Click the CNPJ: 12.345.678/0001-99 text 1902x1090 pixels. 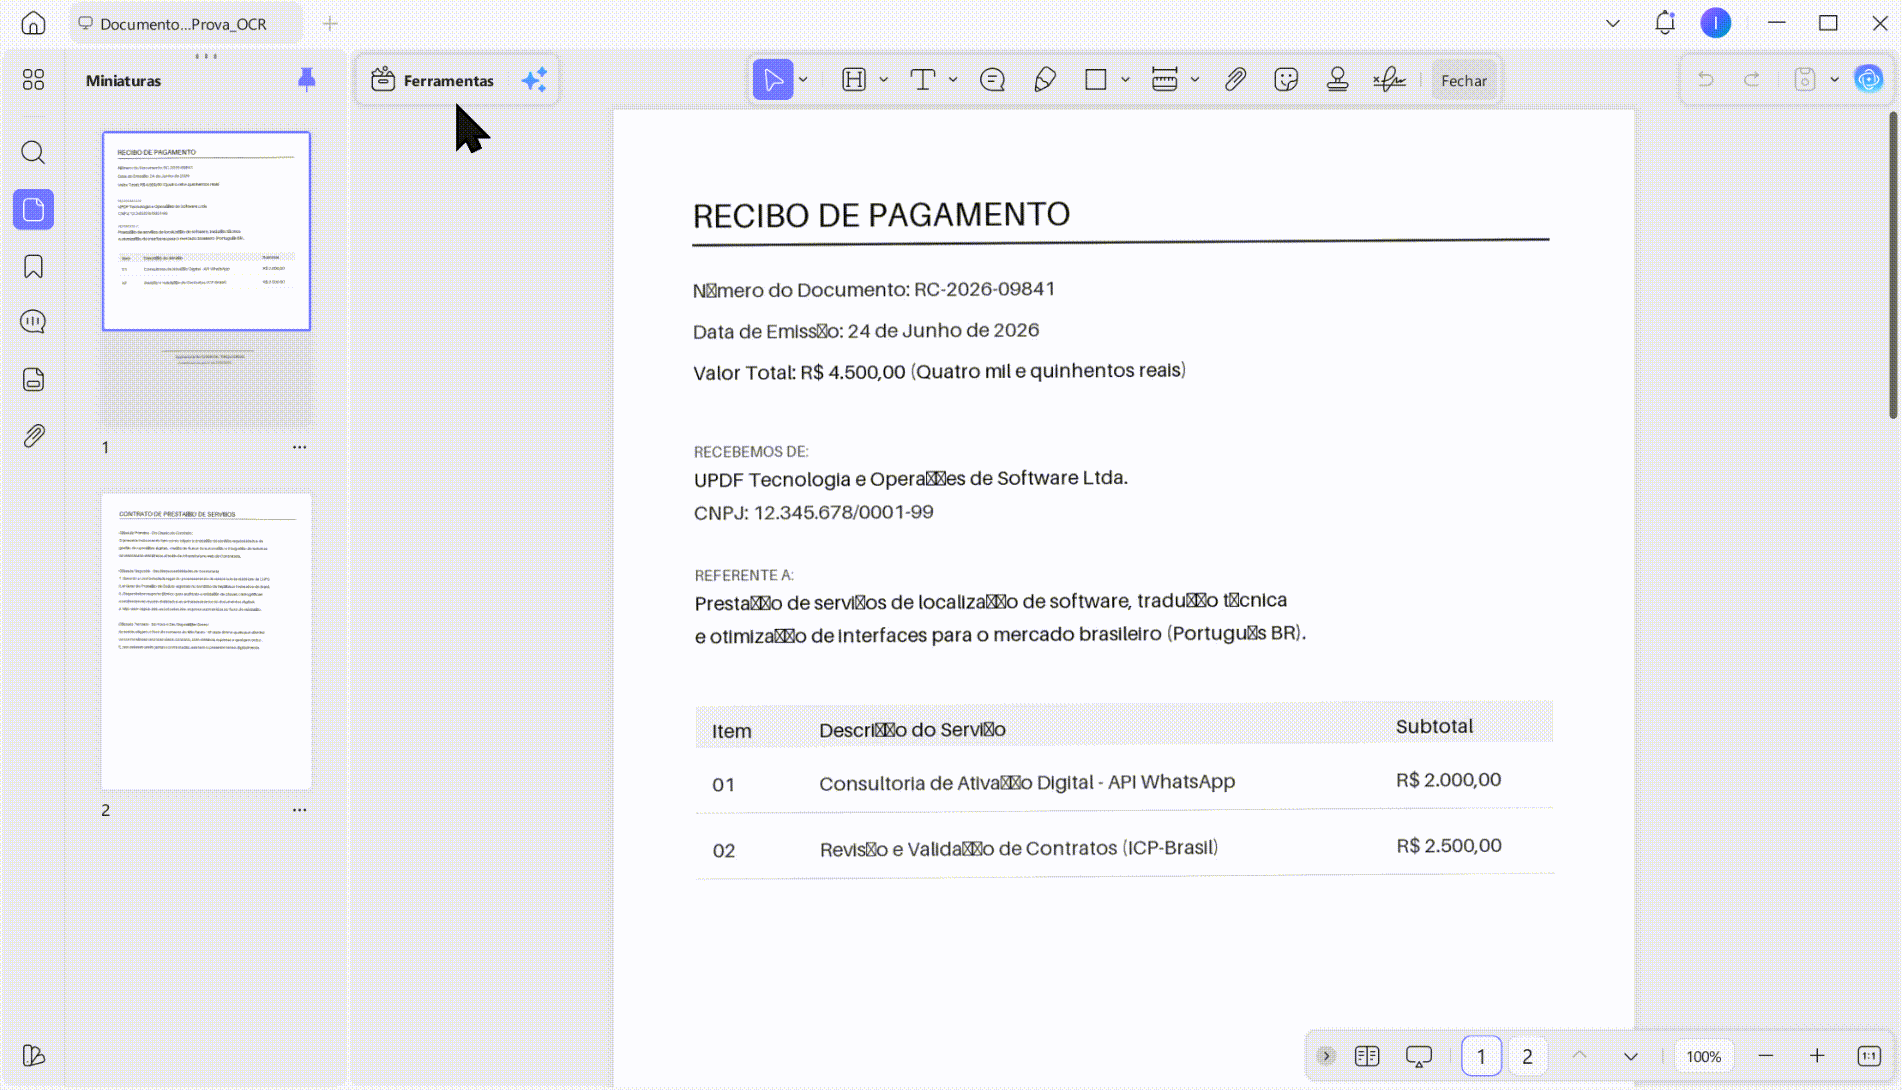coord(813,513)
